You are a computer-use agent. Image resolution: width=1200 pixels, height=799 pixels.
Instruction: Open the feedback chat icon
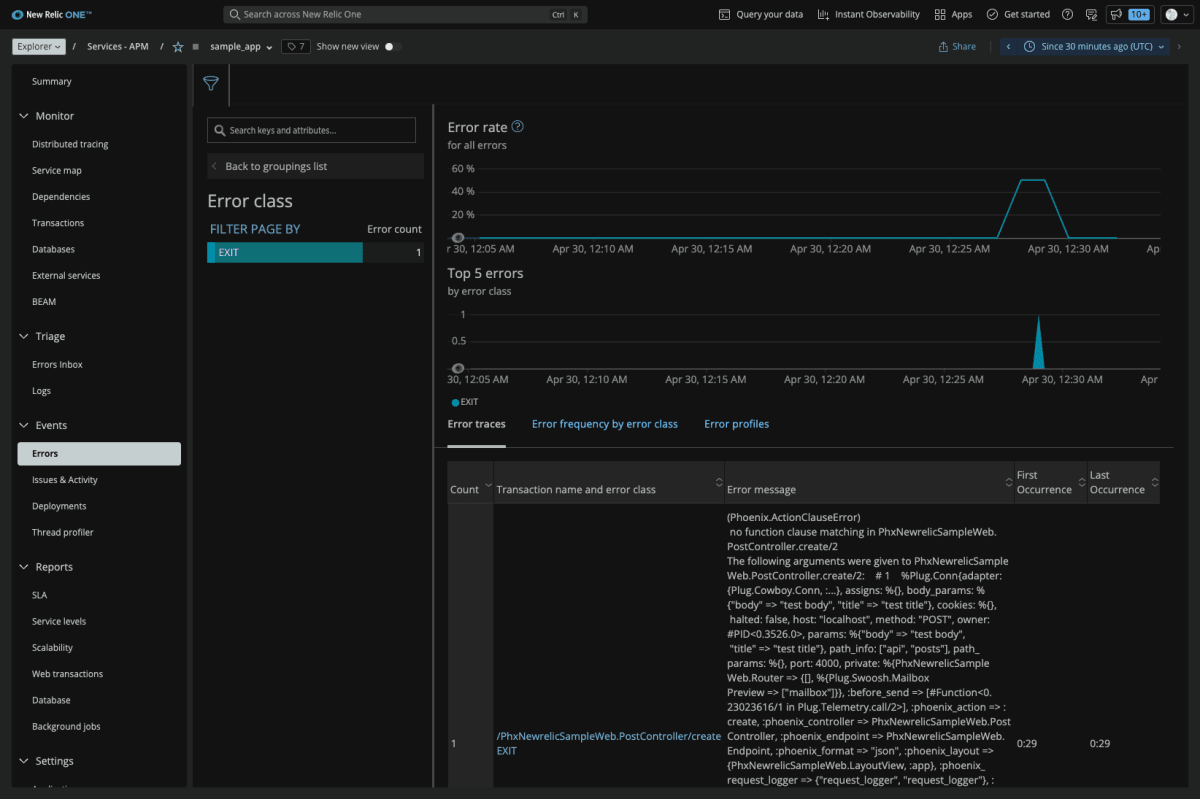point(1091,15)
